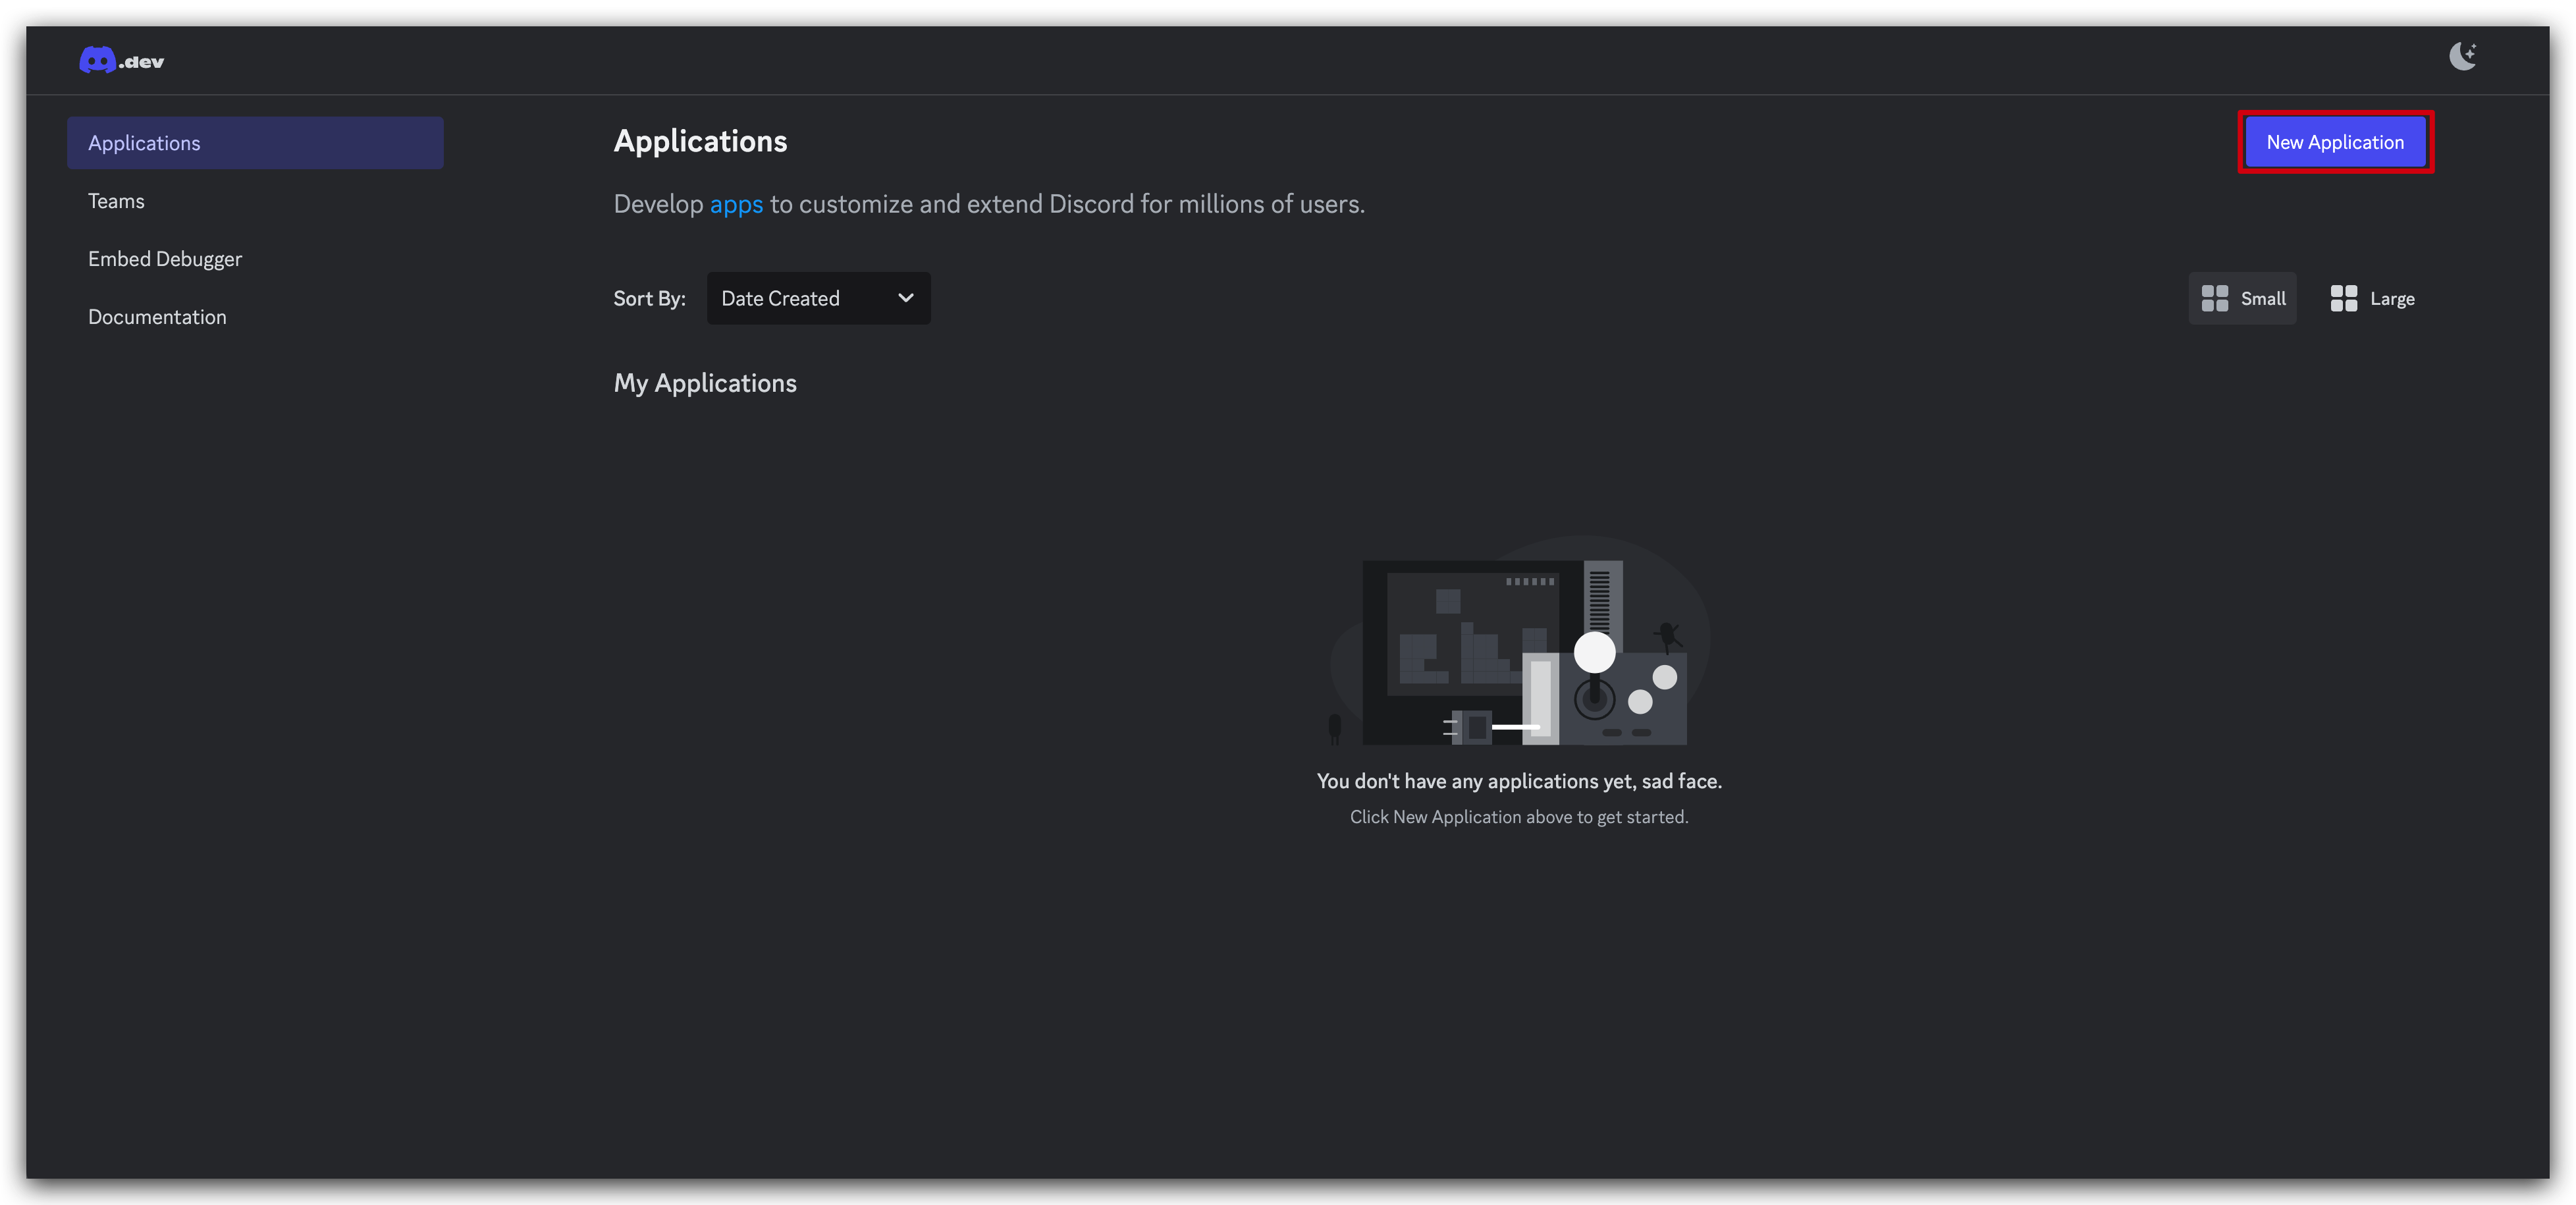2576x1205 pixels.
Task: Click the New Application button
Action: click(2335, 142)
